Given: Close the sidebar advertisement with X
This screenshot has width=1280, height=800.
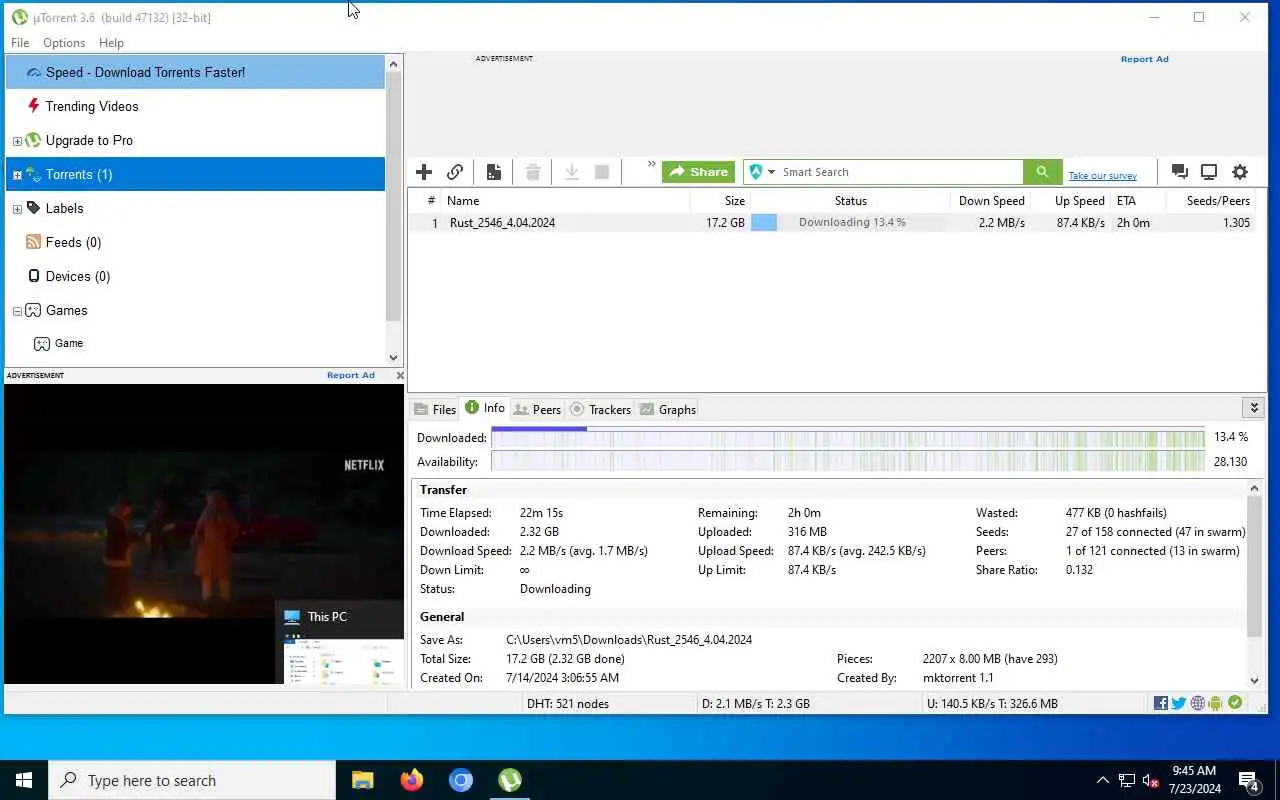Looking at the screenshot, I should [x=400, y=376].
